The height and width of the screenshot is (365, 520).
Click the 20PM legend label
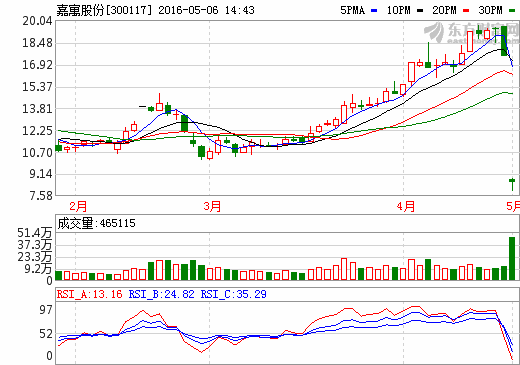(444, 10)
